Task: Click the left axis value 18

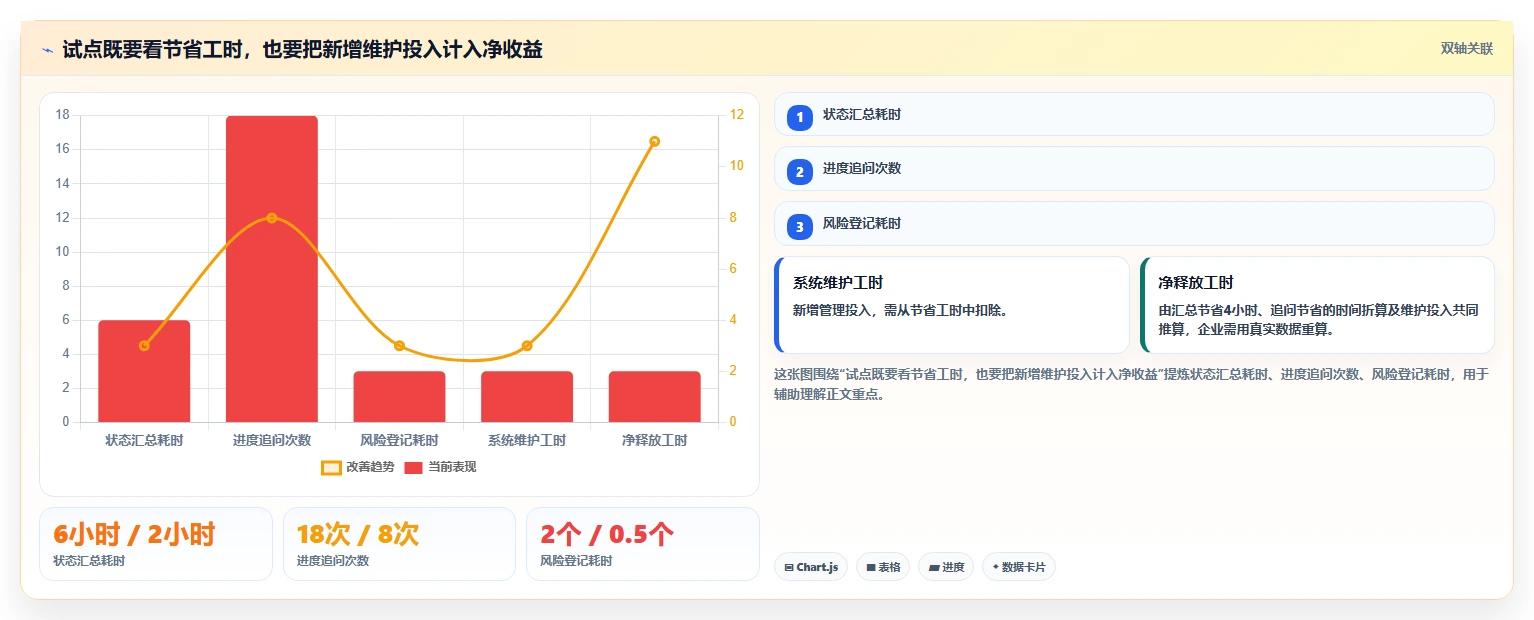Action: click(x=62, y=115)
